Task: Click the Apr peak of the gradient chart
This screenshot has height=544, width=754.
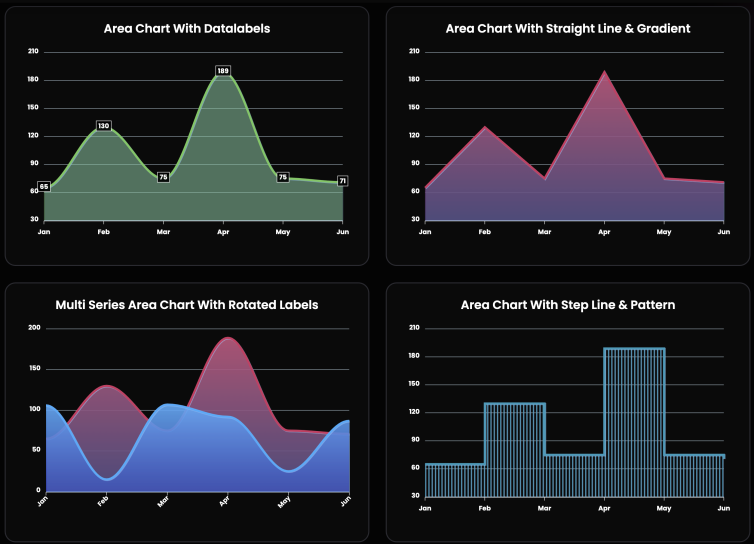Action: pos(604,72)
